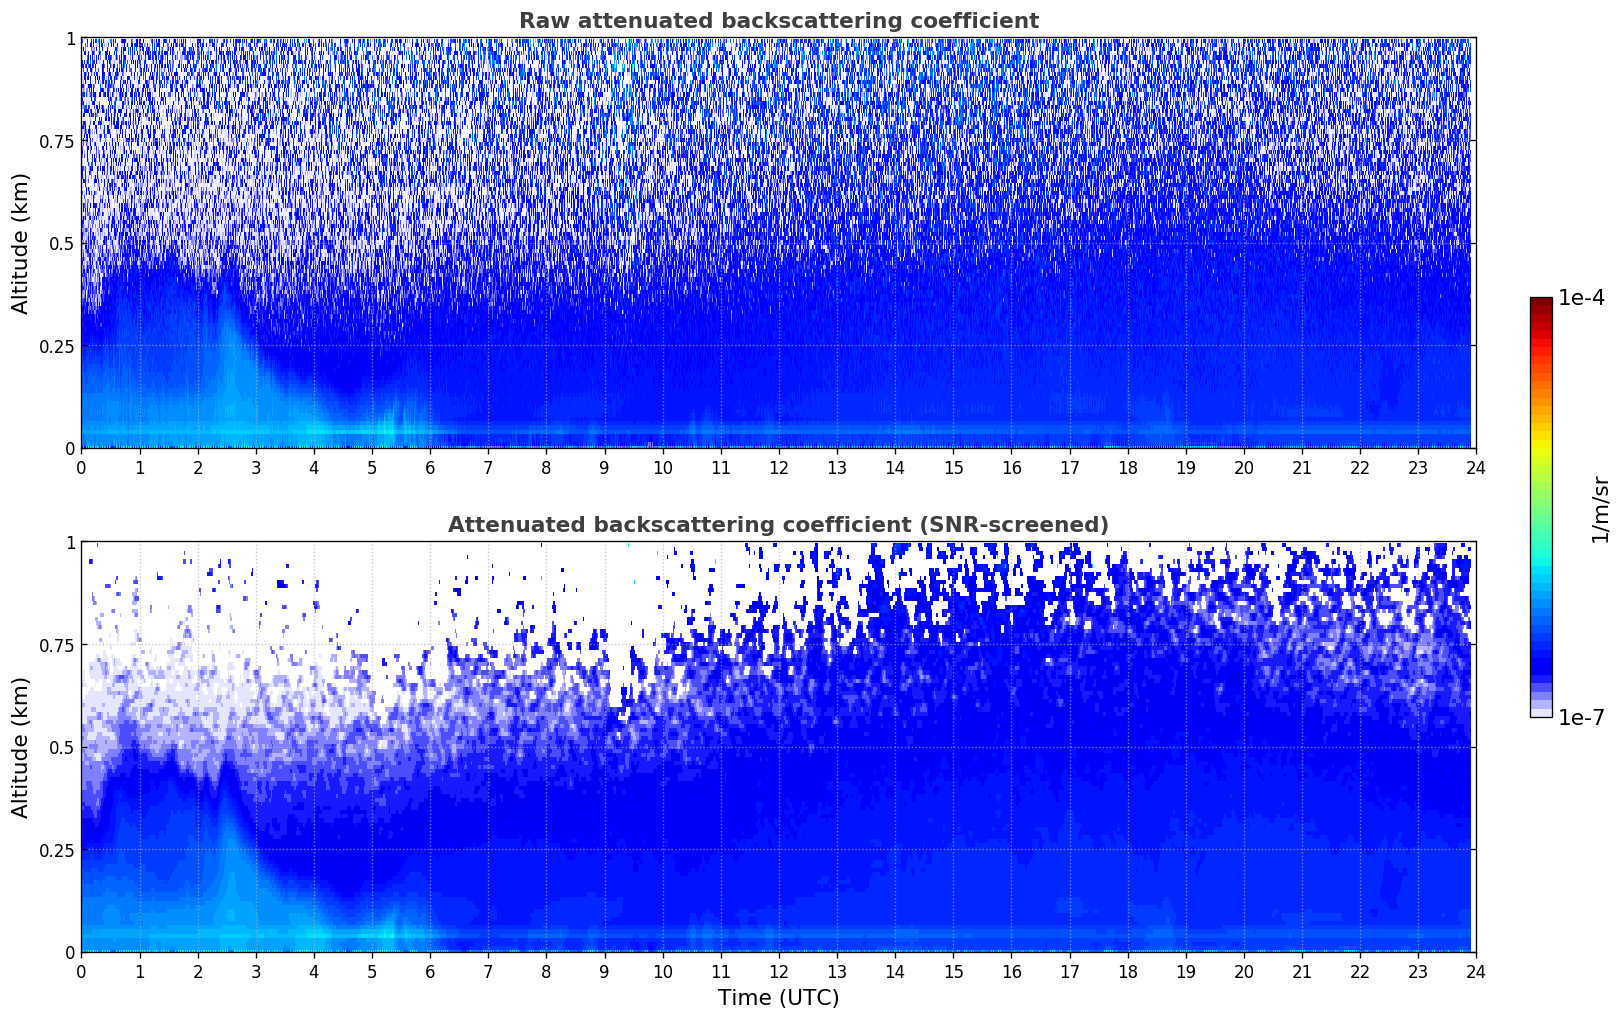This screenshot has width=1621, height=1020.
Task: Click hour tick "22" under the upper plot
Action: point(1359,467)
